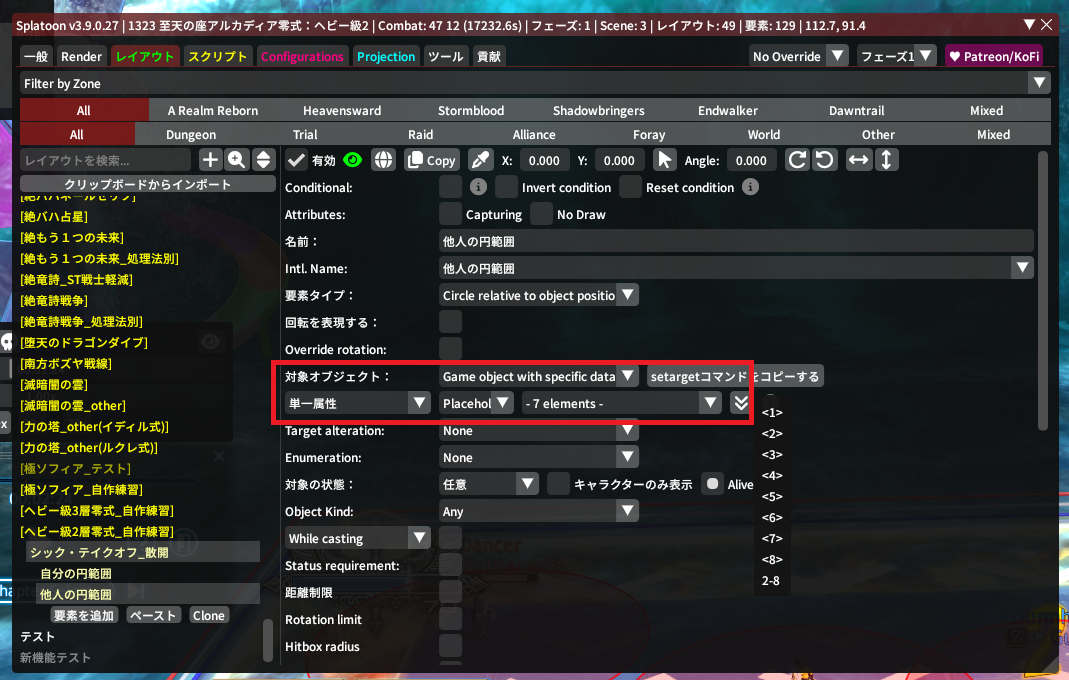The image size is (1069, 680).
Task: Click the Clone button
Action: click(208, 615)
